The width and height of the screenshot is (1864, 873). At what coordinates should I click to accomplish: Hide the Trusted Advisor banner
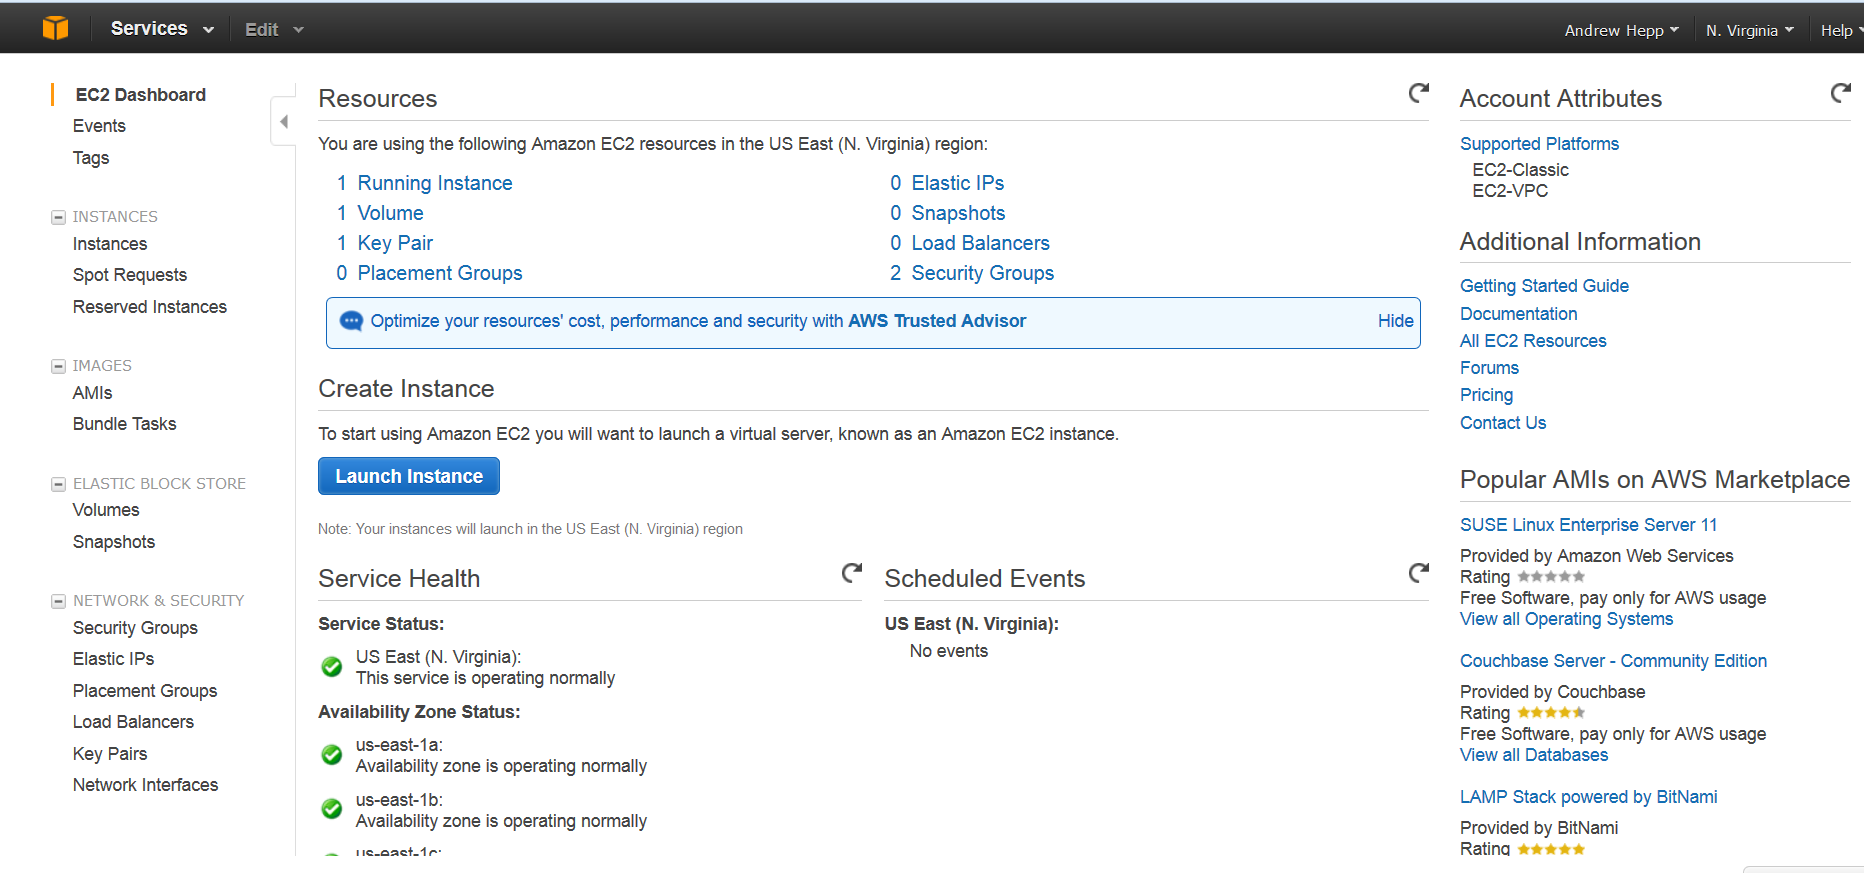pos(1395,321)
